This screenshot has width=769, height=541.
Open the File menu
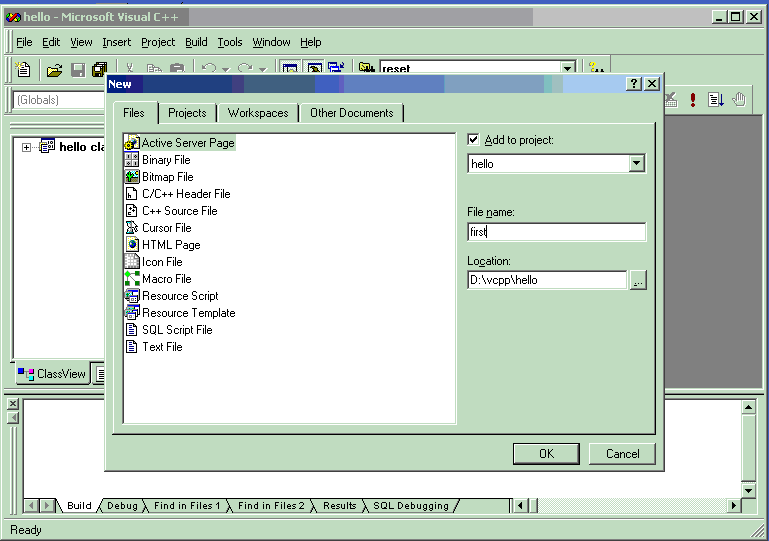24,42
